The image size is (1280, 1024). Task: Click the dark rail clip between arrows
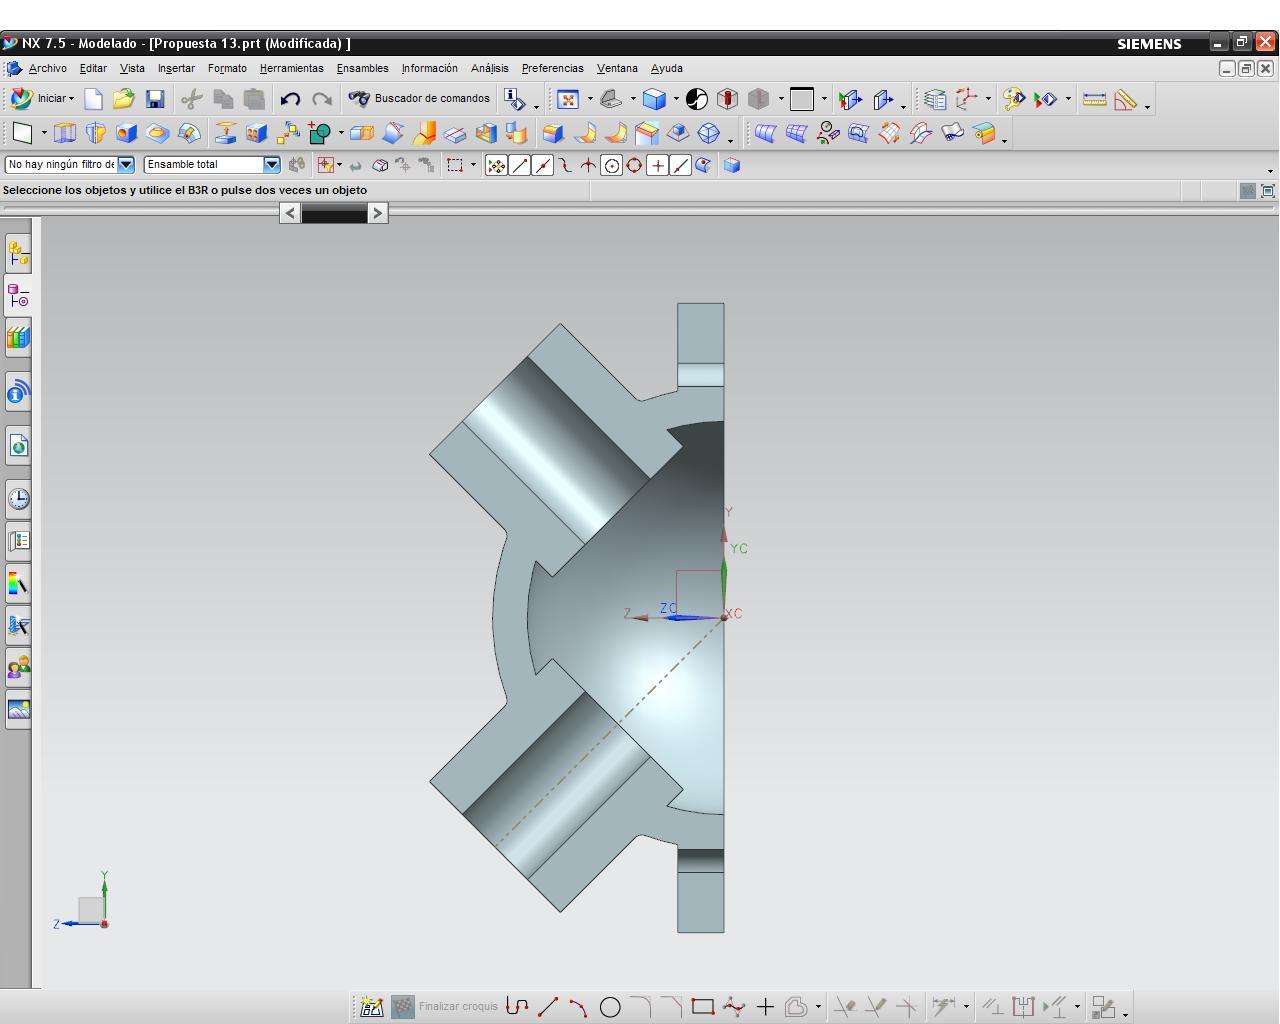(334, 214)
